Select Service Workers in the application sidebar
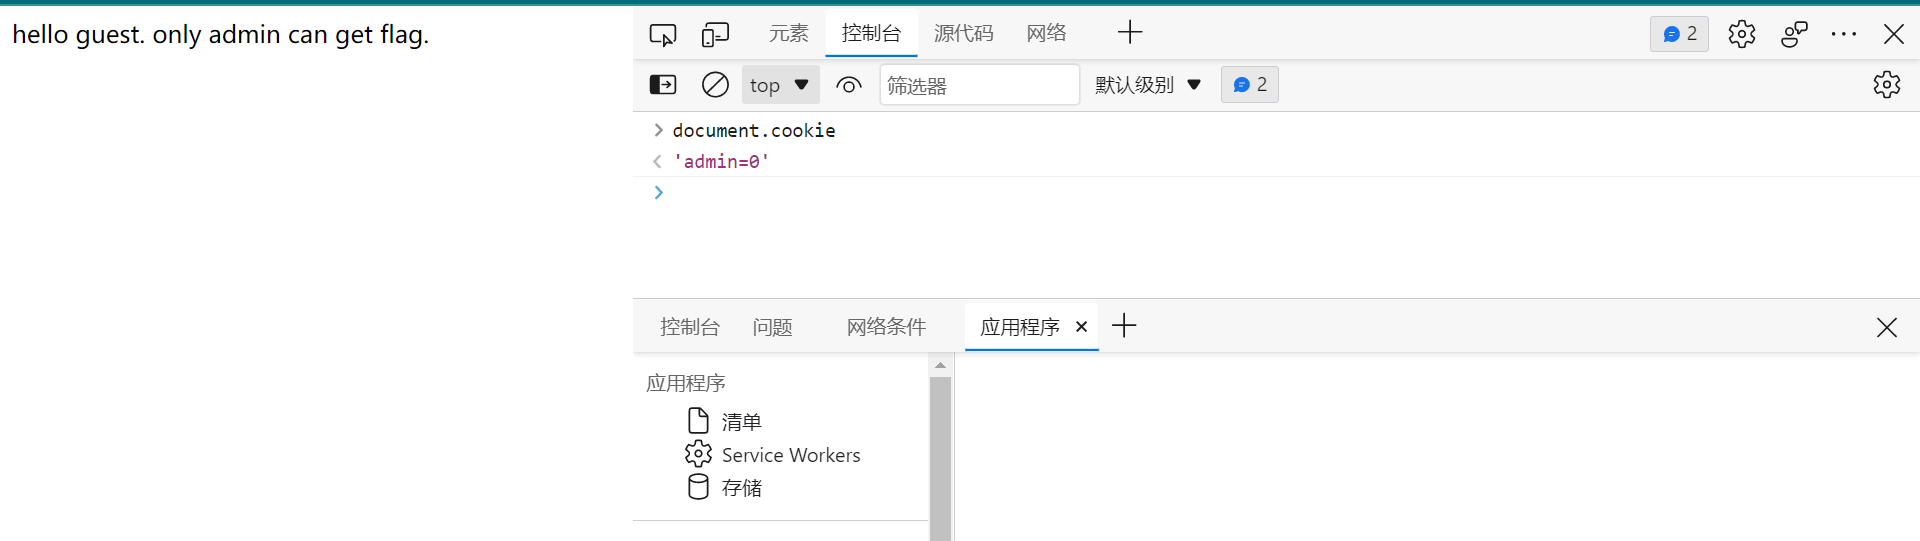This screenshot has width=1920, height=541. pyautogui.click(x=790, y=455)
